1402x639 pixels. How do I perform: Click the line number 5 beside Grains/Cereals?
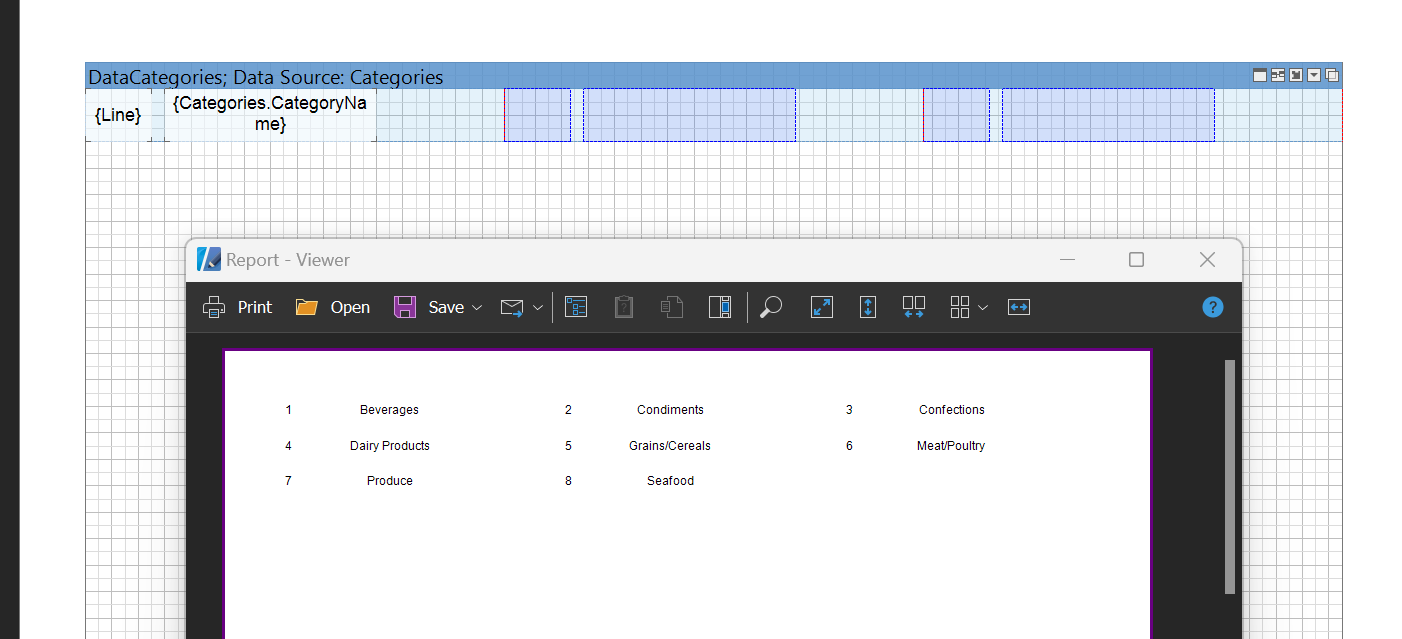point(568,446)
